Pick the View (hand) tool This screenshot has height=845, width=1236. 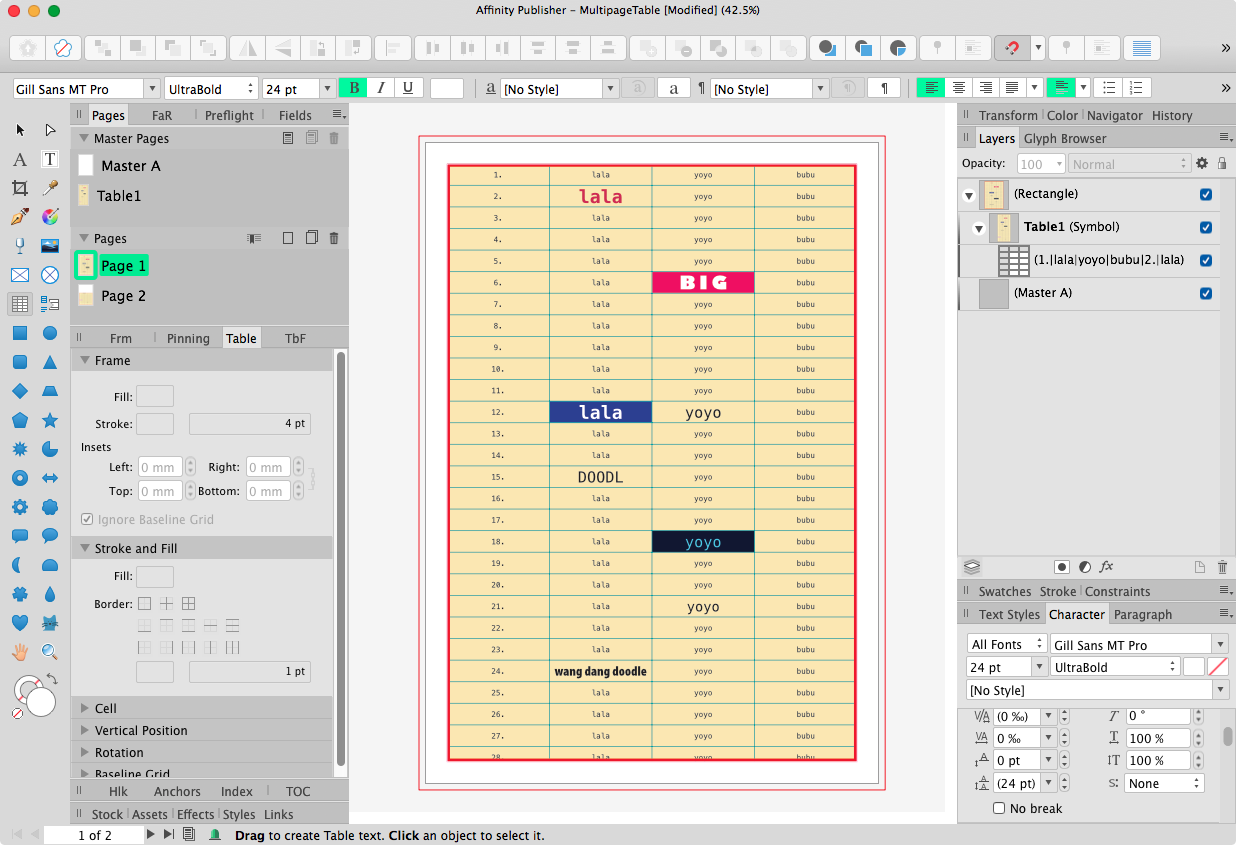pyautogui.click(x=20, y=652)
